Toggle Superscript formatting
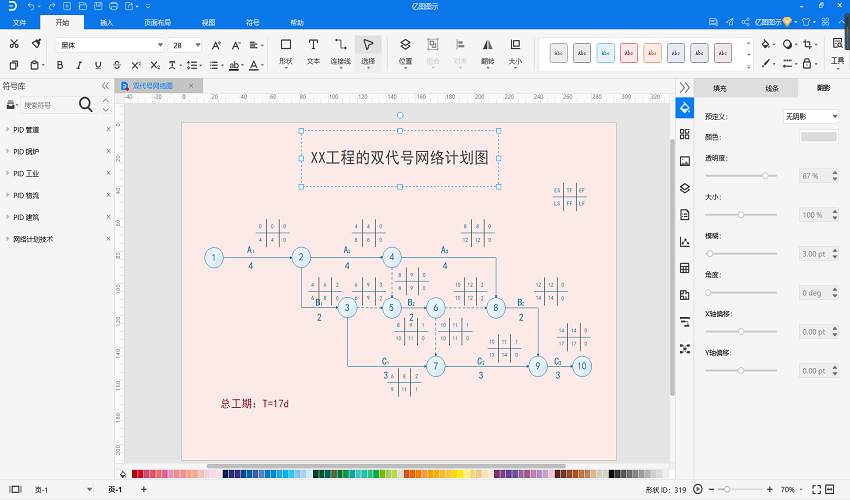Image resolution: width=850 pixels, height=500 pixels. click(136, 65)
